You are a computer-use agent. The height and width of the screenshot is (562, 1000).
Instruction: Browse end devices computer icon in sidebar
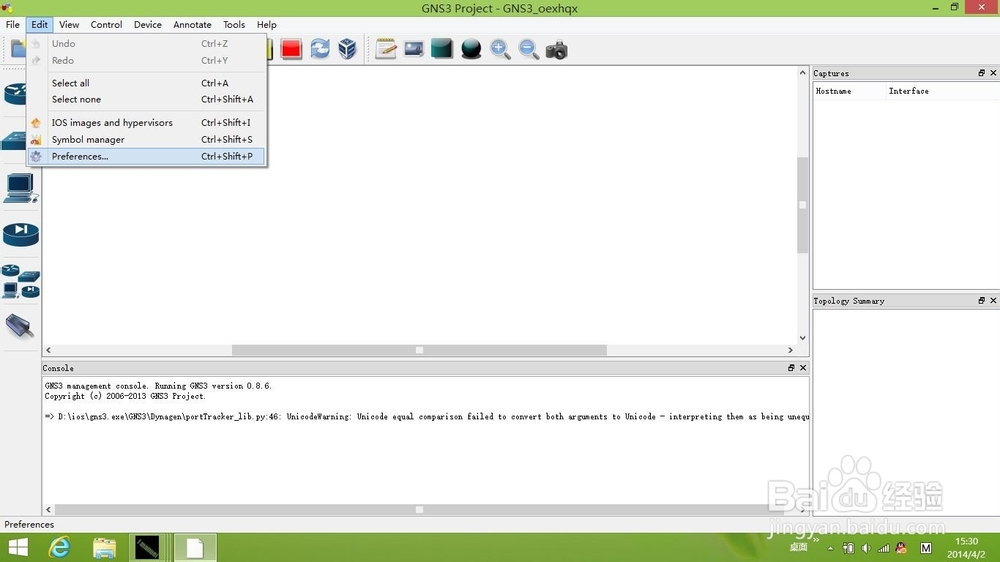20,189
